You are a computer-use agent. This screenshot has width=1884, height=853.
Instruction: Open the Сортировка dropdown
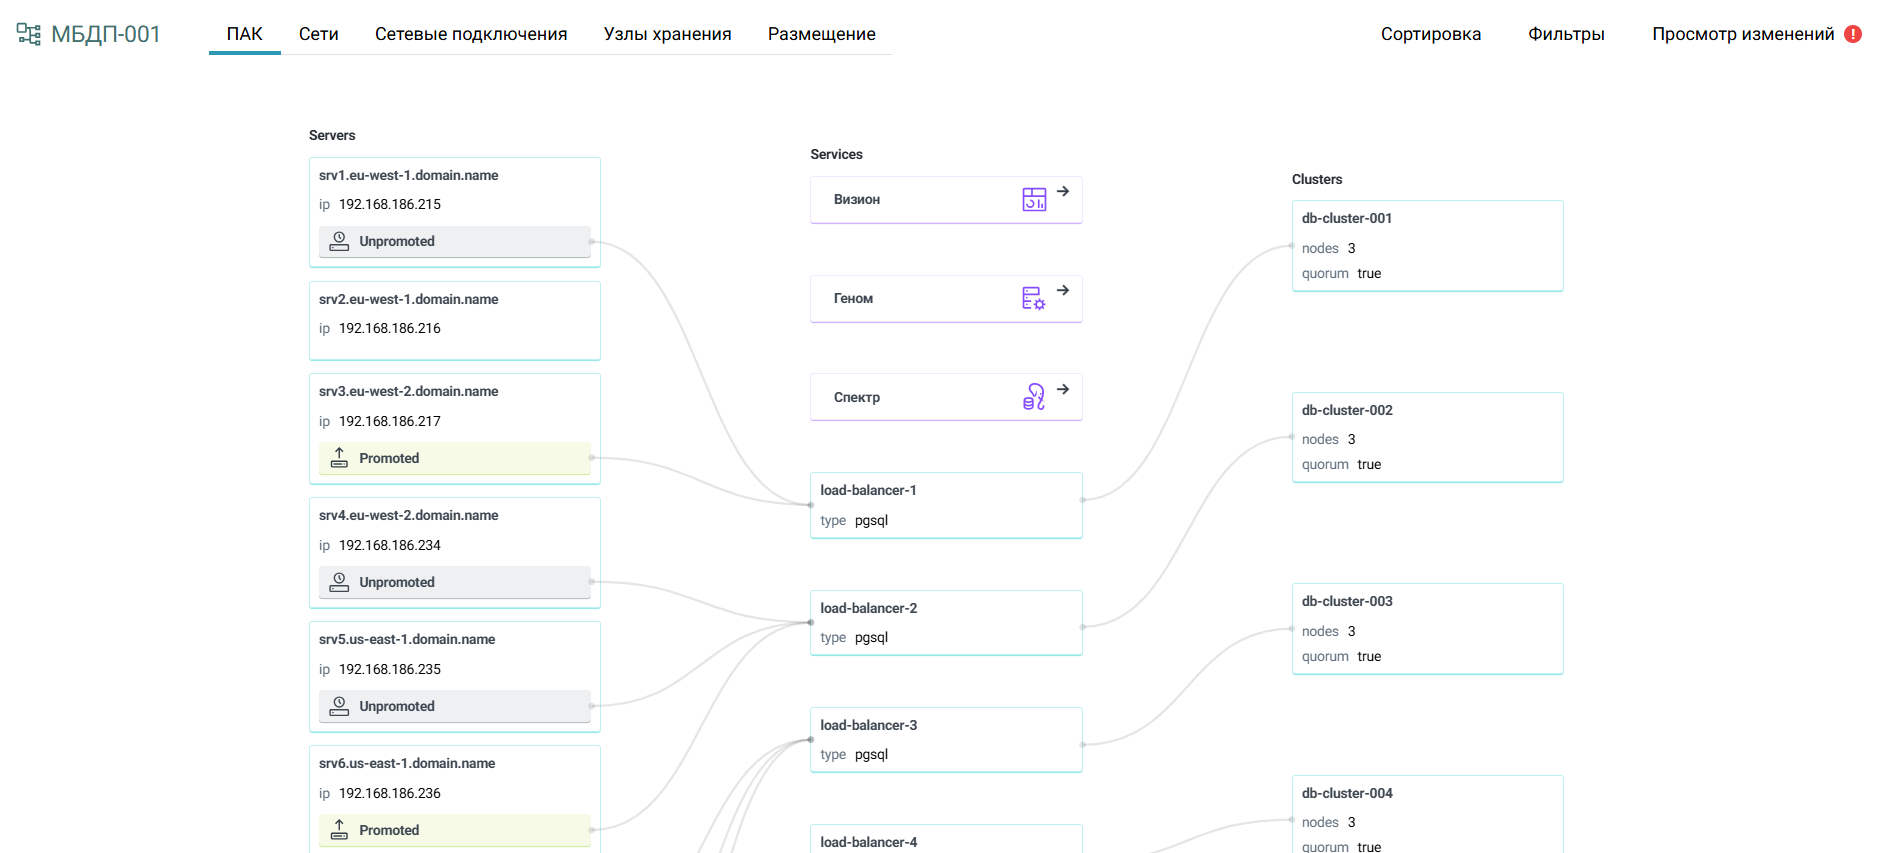1431,34
